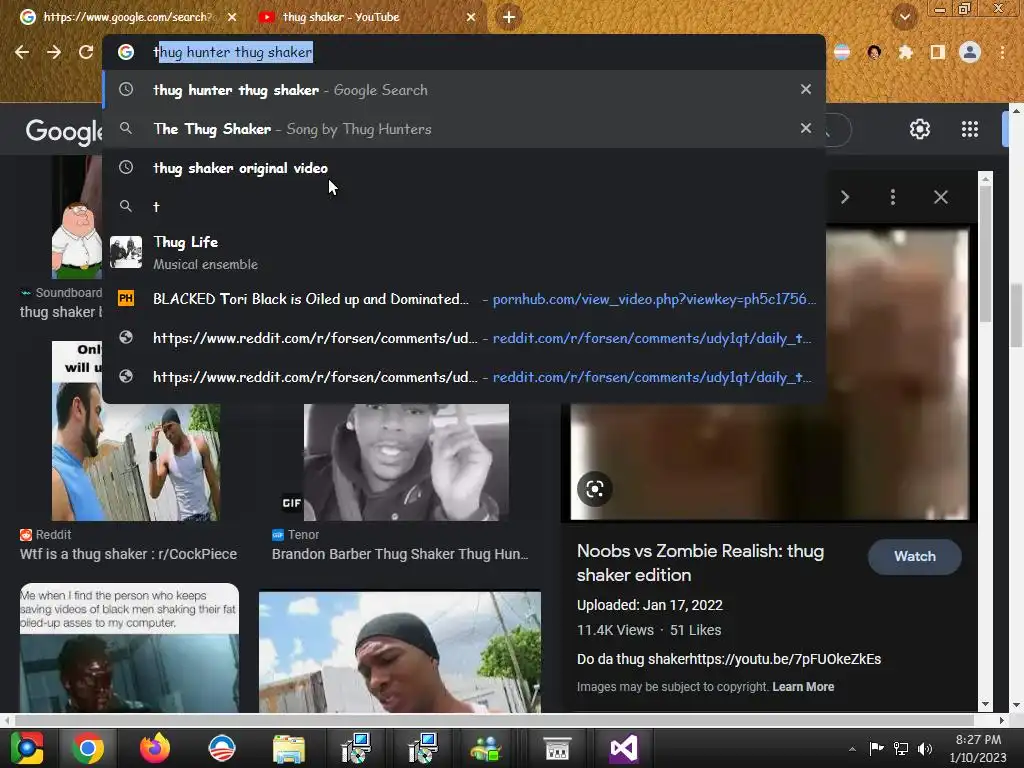This screenshot has width=1024, height=768.
Task: Click 'Noobs vs Zombie Realish' title
Action: click(x=700, y=563)
